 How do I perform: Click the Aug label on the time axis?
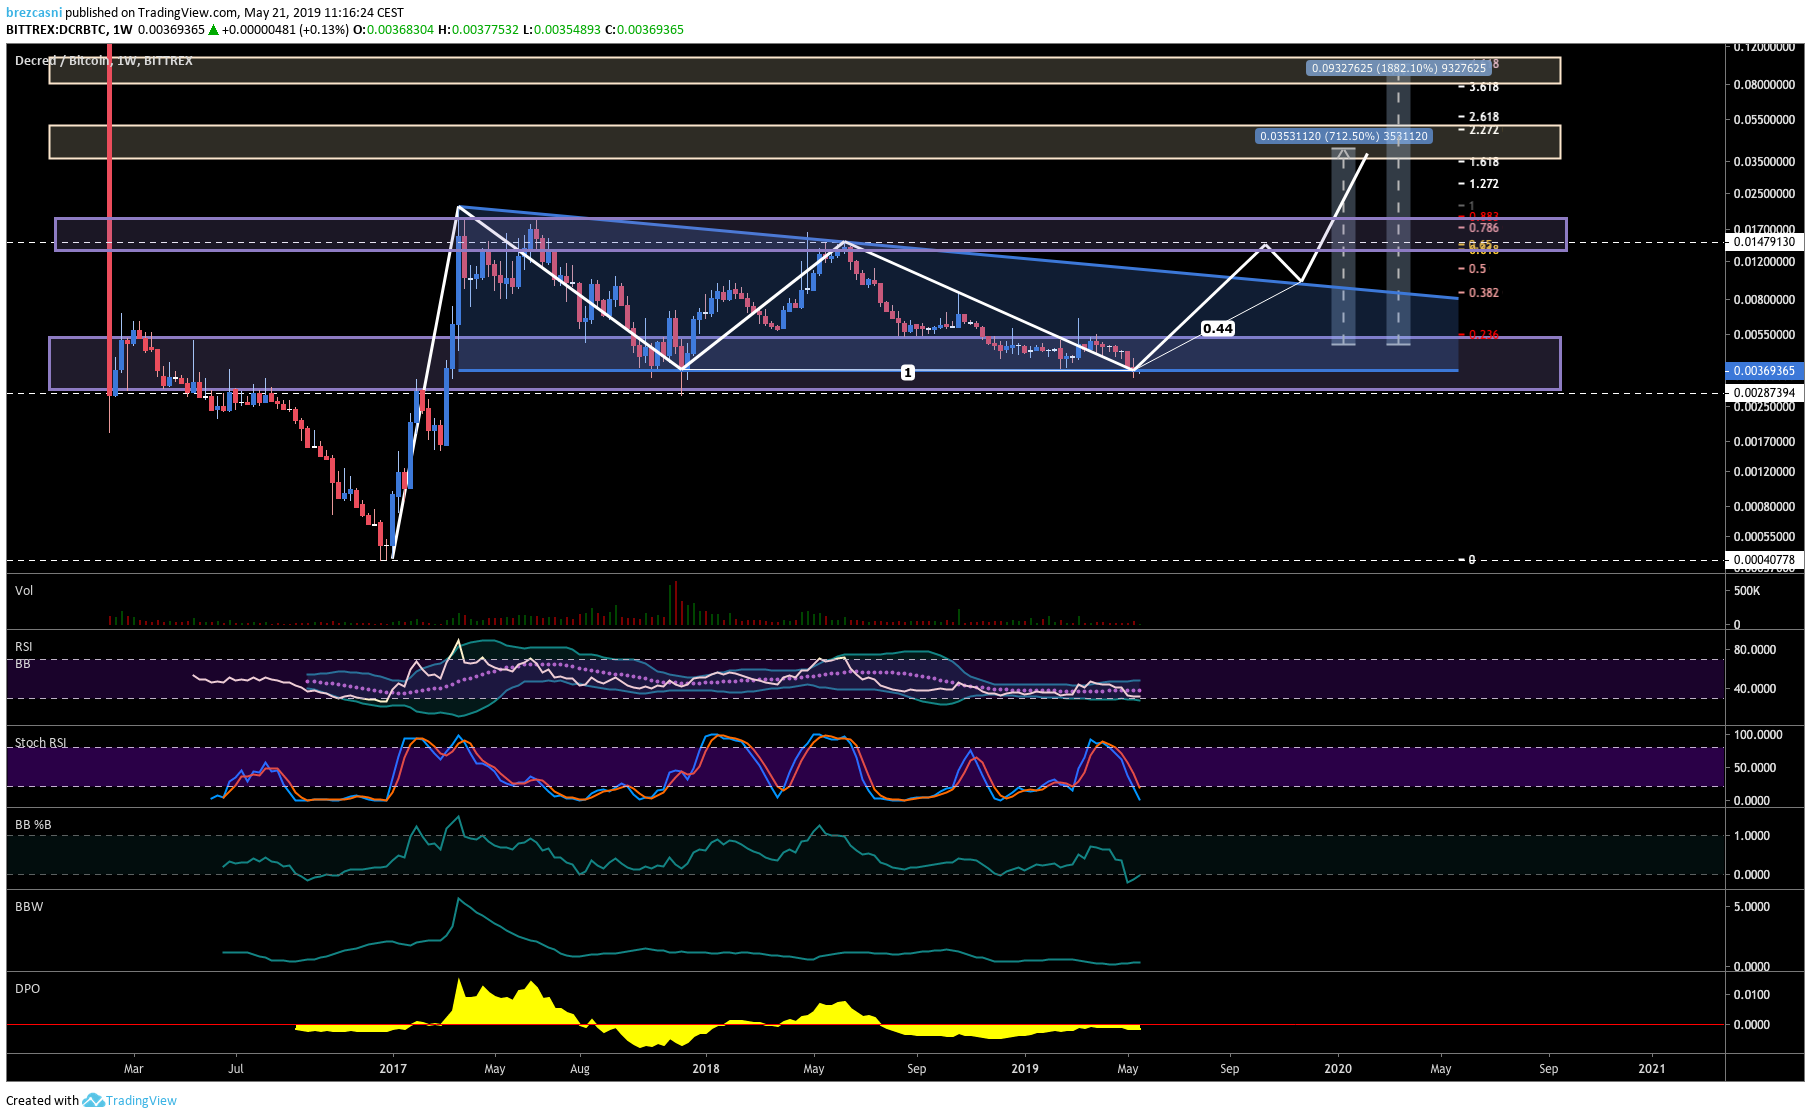580,1068
